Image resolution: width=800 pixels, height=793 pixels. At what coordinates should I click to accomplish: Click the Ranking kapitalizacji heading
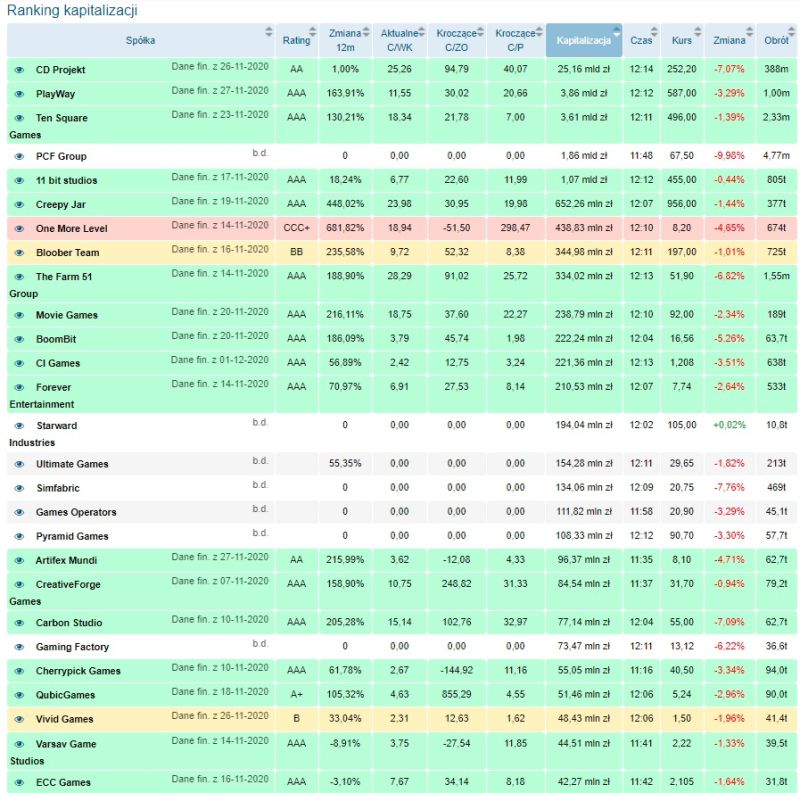click(72, 11)
